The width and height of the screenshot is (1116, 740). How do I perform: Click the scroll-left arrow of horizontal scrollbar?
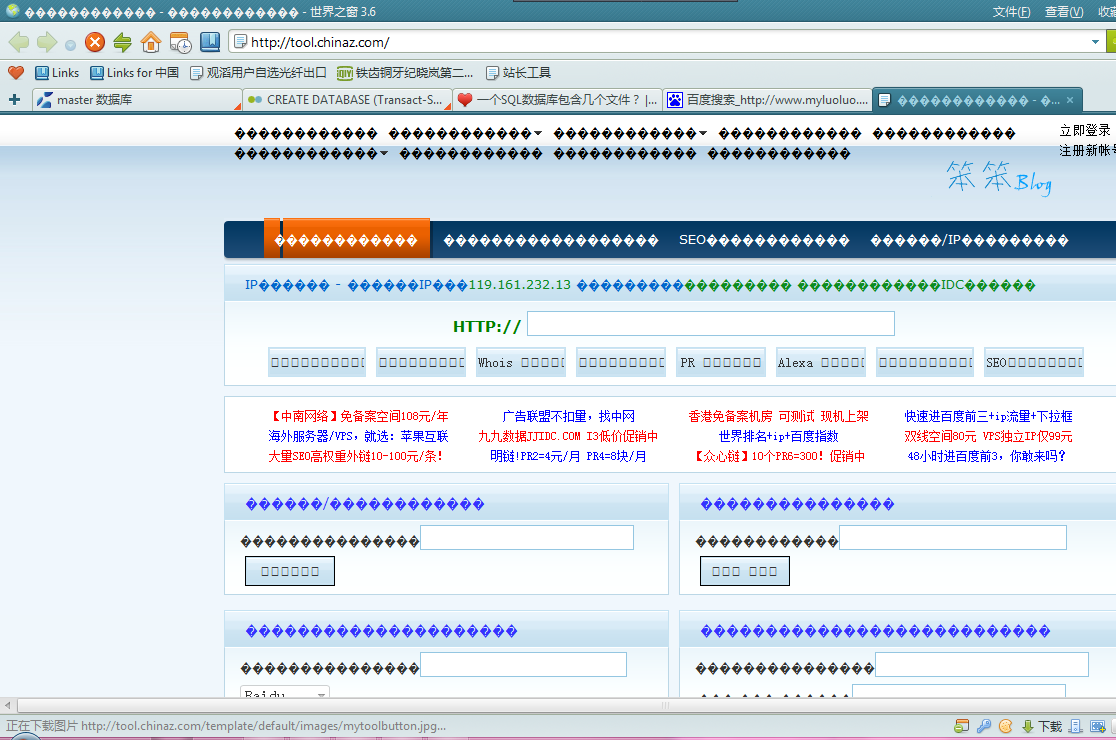(8, 705)
